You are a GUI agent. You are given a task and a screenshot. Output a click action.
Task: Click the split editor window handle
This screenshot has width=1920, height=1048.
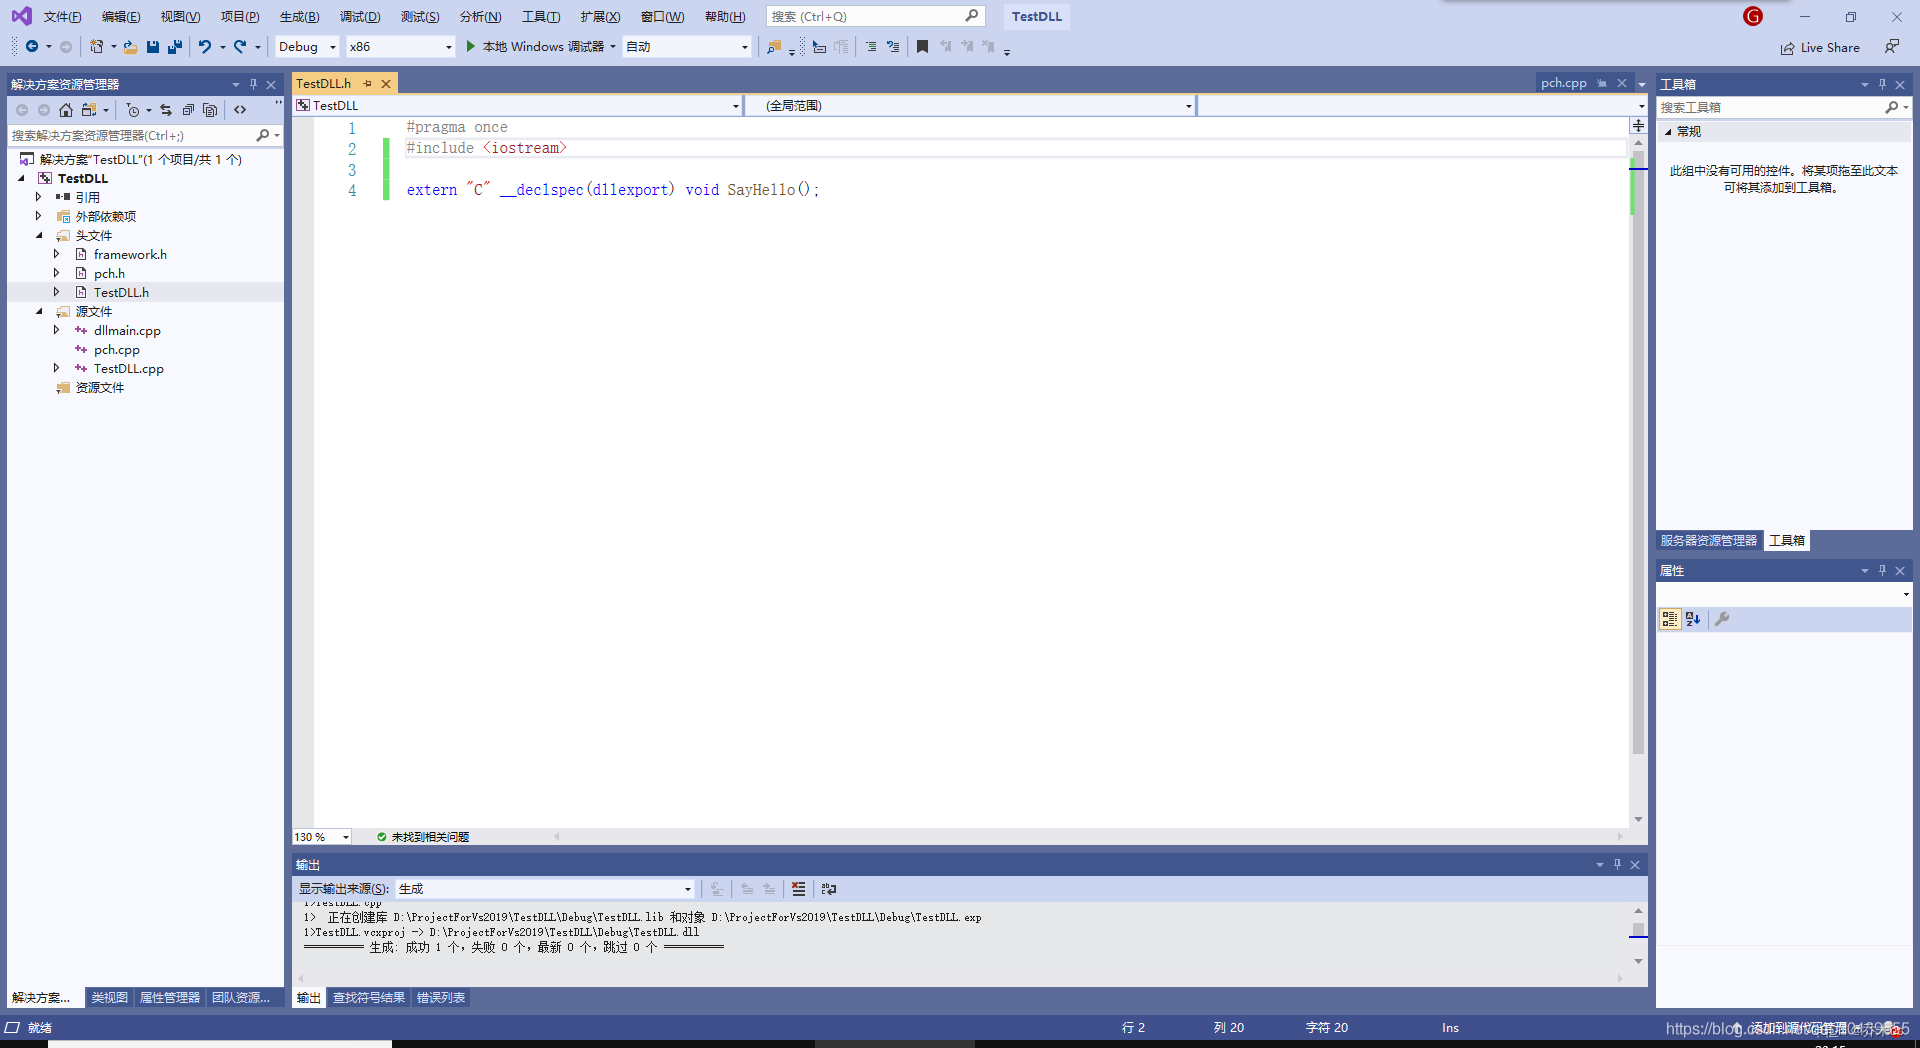tap(1638, 126)
